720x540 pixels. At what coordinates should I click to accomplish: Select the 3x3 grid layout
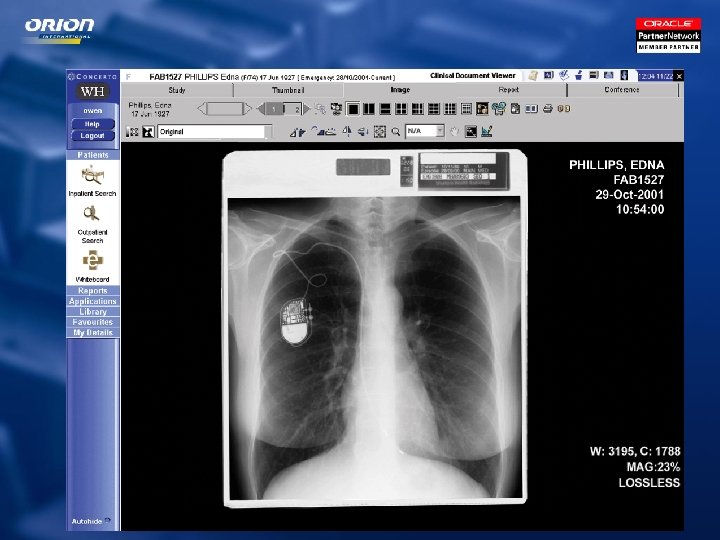click(450, 109)
